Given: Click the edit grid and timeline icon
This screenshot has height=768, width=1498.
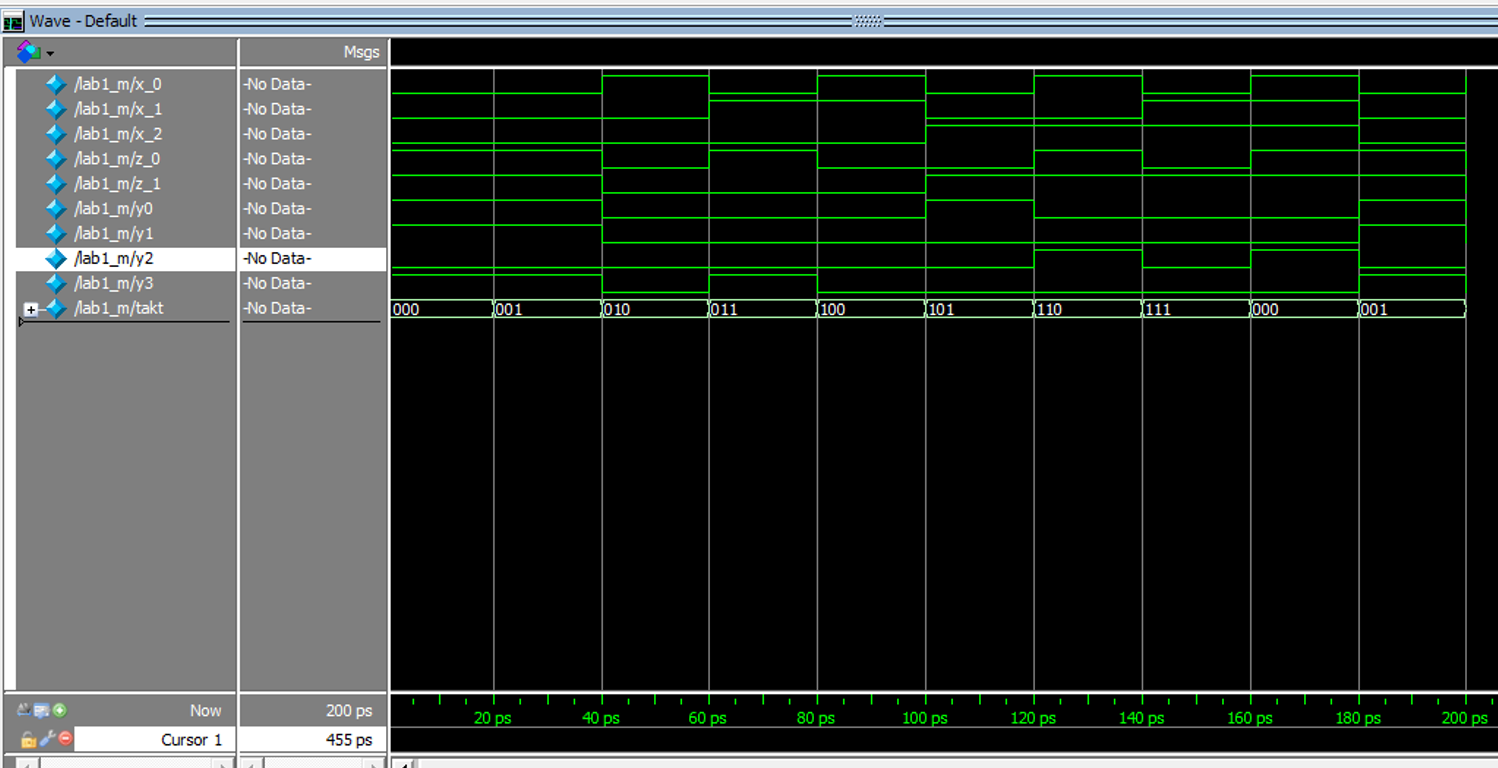Looking at the screenshot, I should (42, 711).
